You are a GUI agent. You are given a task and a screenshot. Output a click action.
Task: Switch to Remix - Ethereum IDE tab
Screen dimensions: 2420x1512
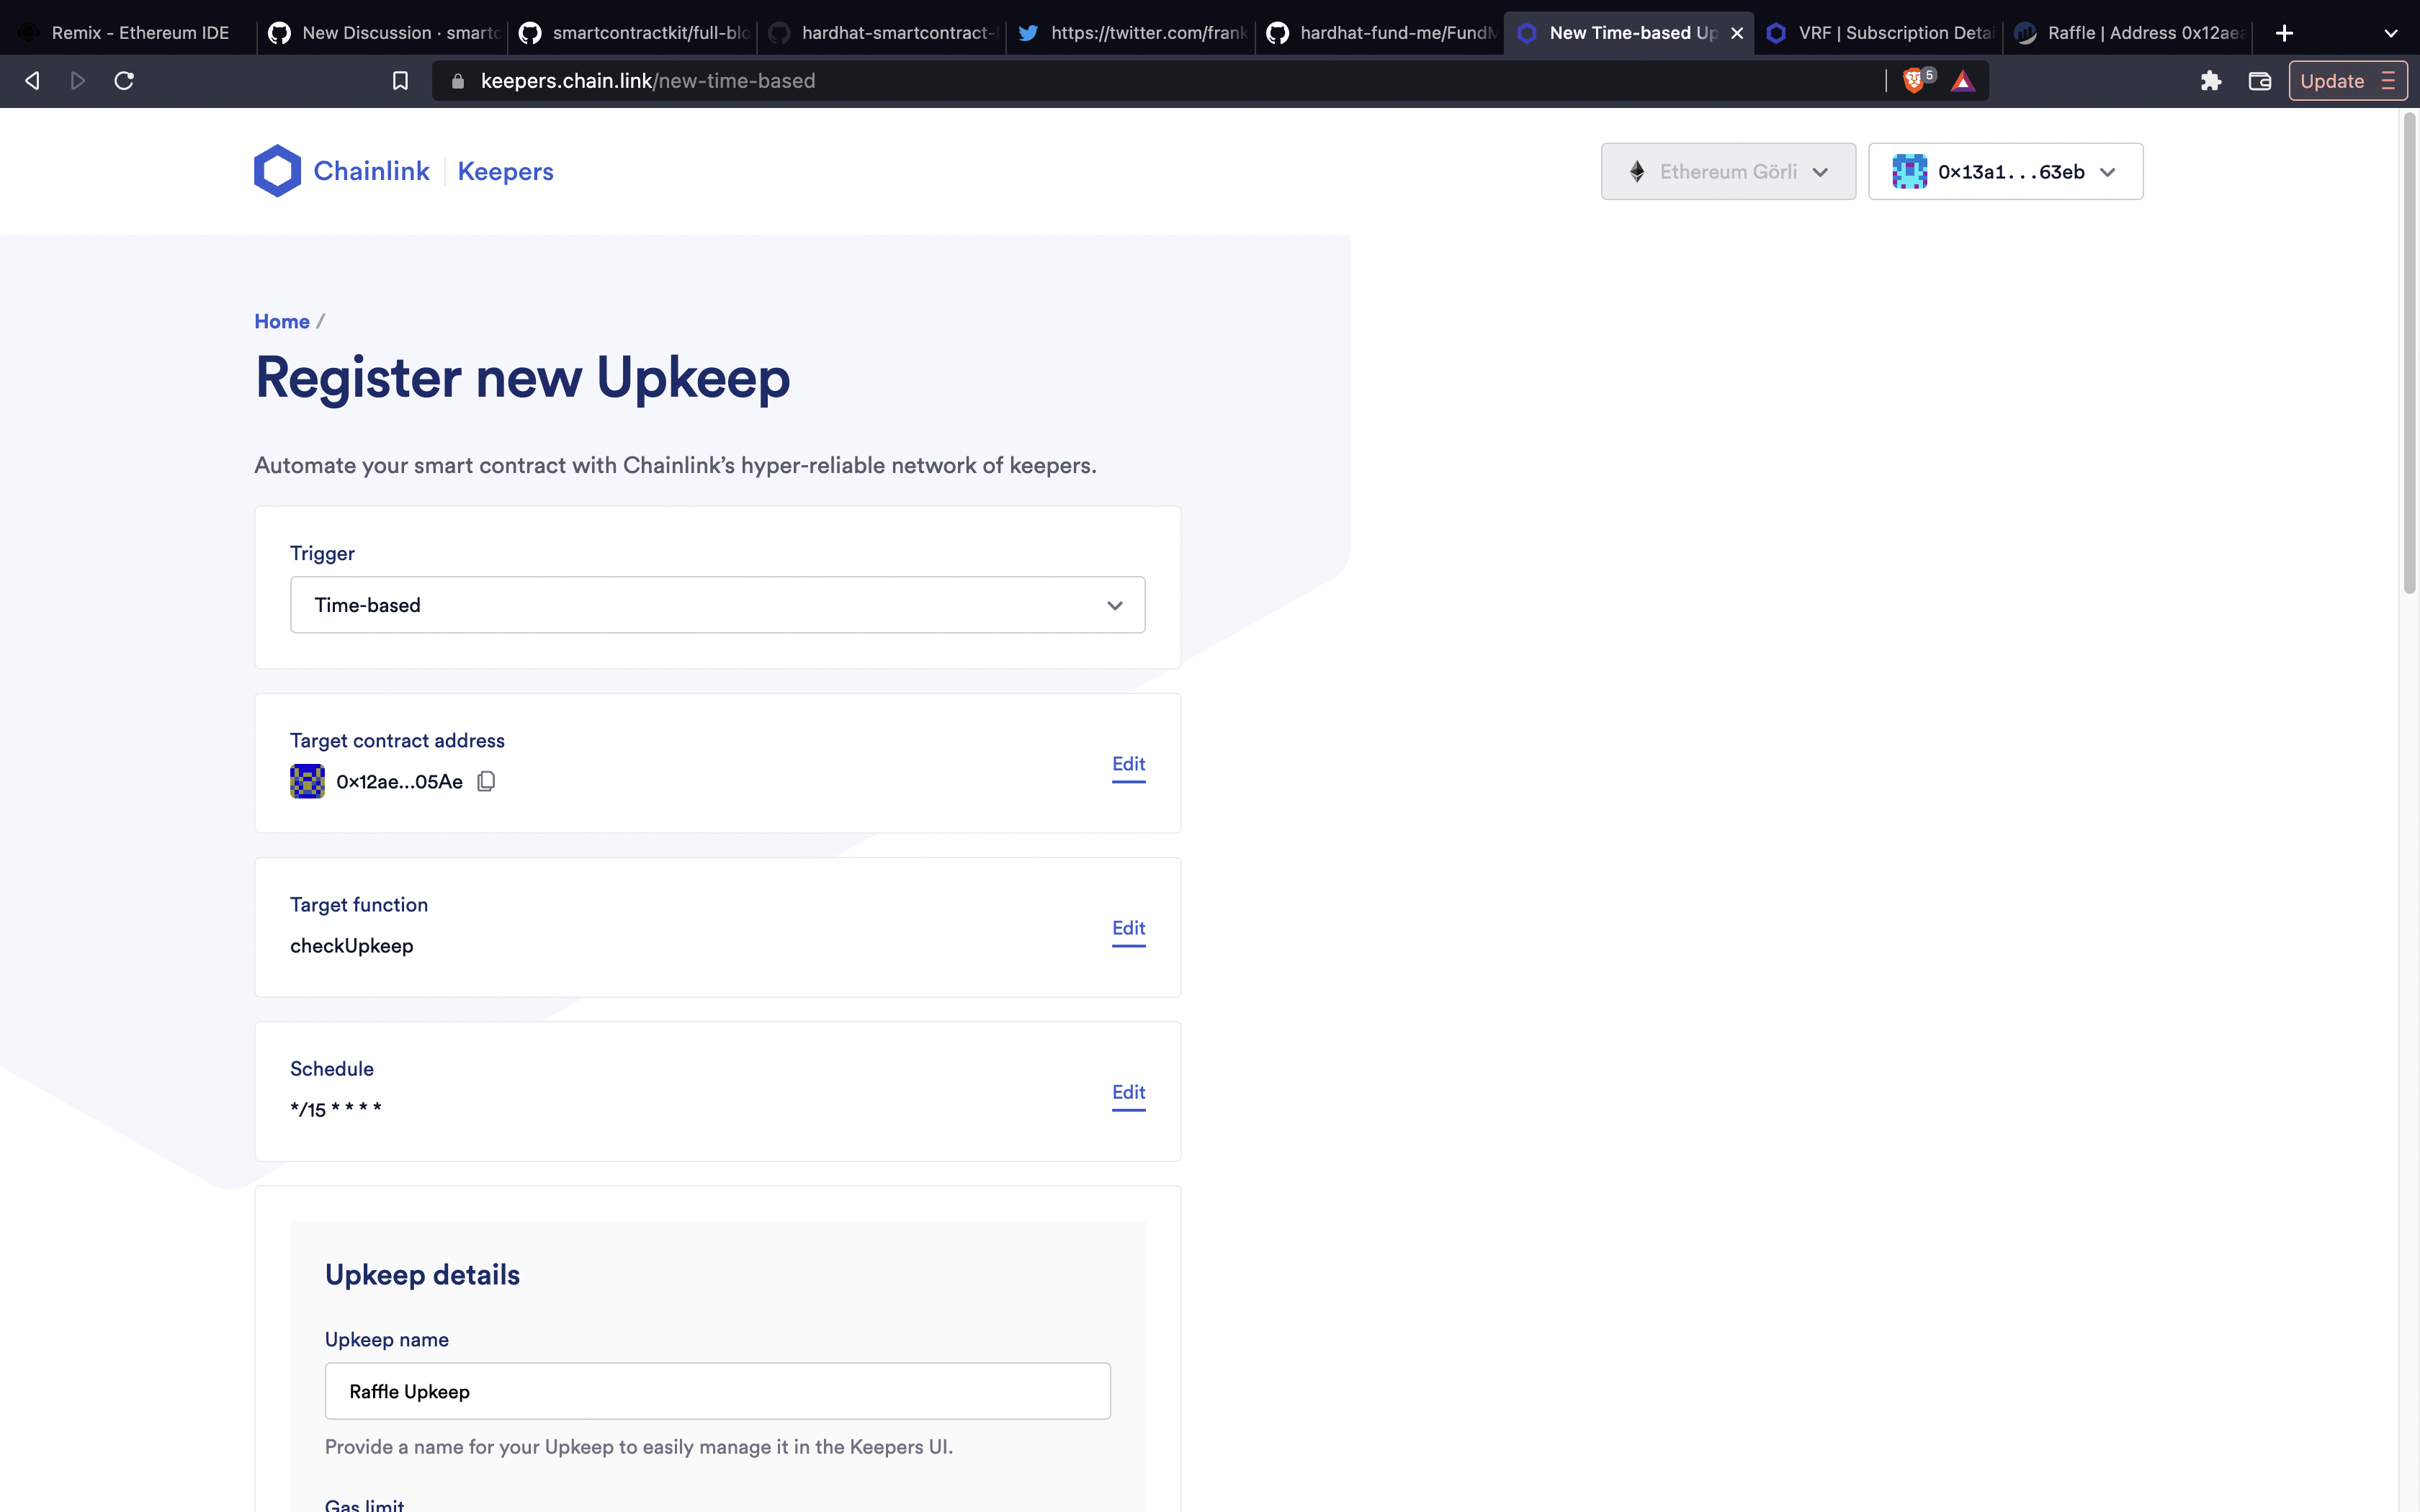pyautogui.click(x=128, y=33)
